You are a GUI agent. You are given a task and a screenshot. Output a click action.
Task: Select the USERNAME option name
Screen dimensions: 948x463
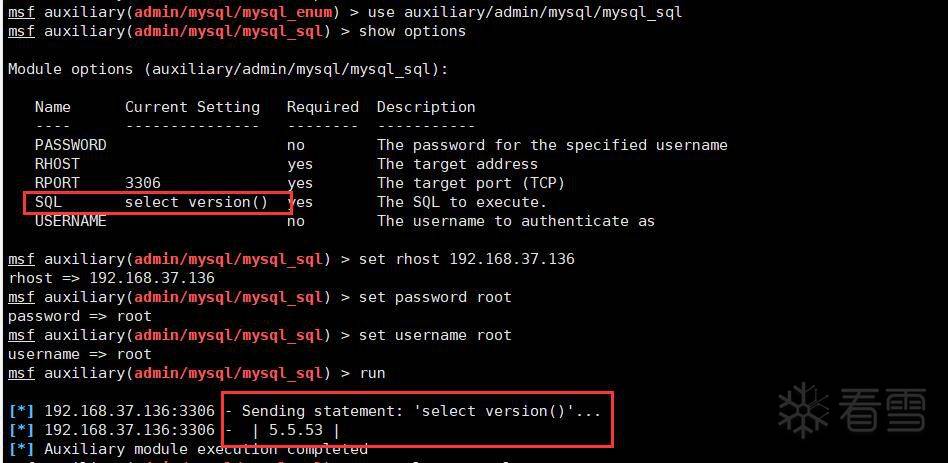click(70, 221)
